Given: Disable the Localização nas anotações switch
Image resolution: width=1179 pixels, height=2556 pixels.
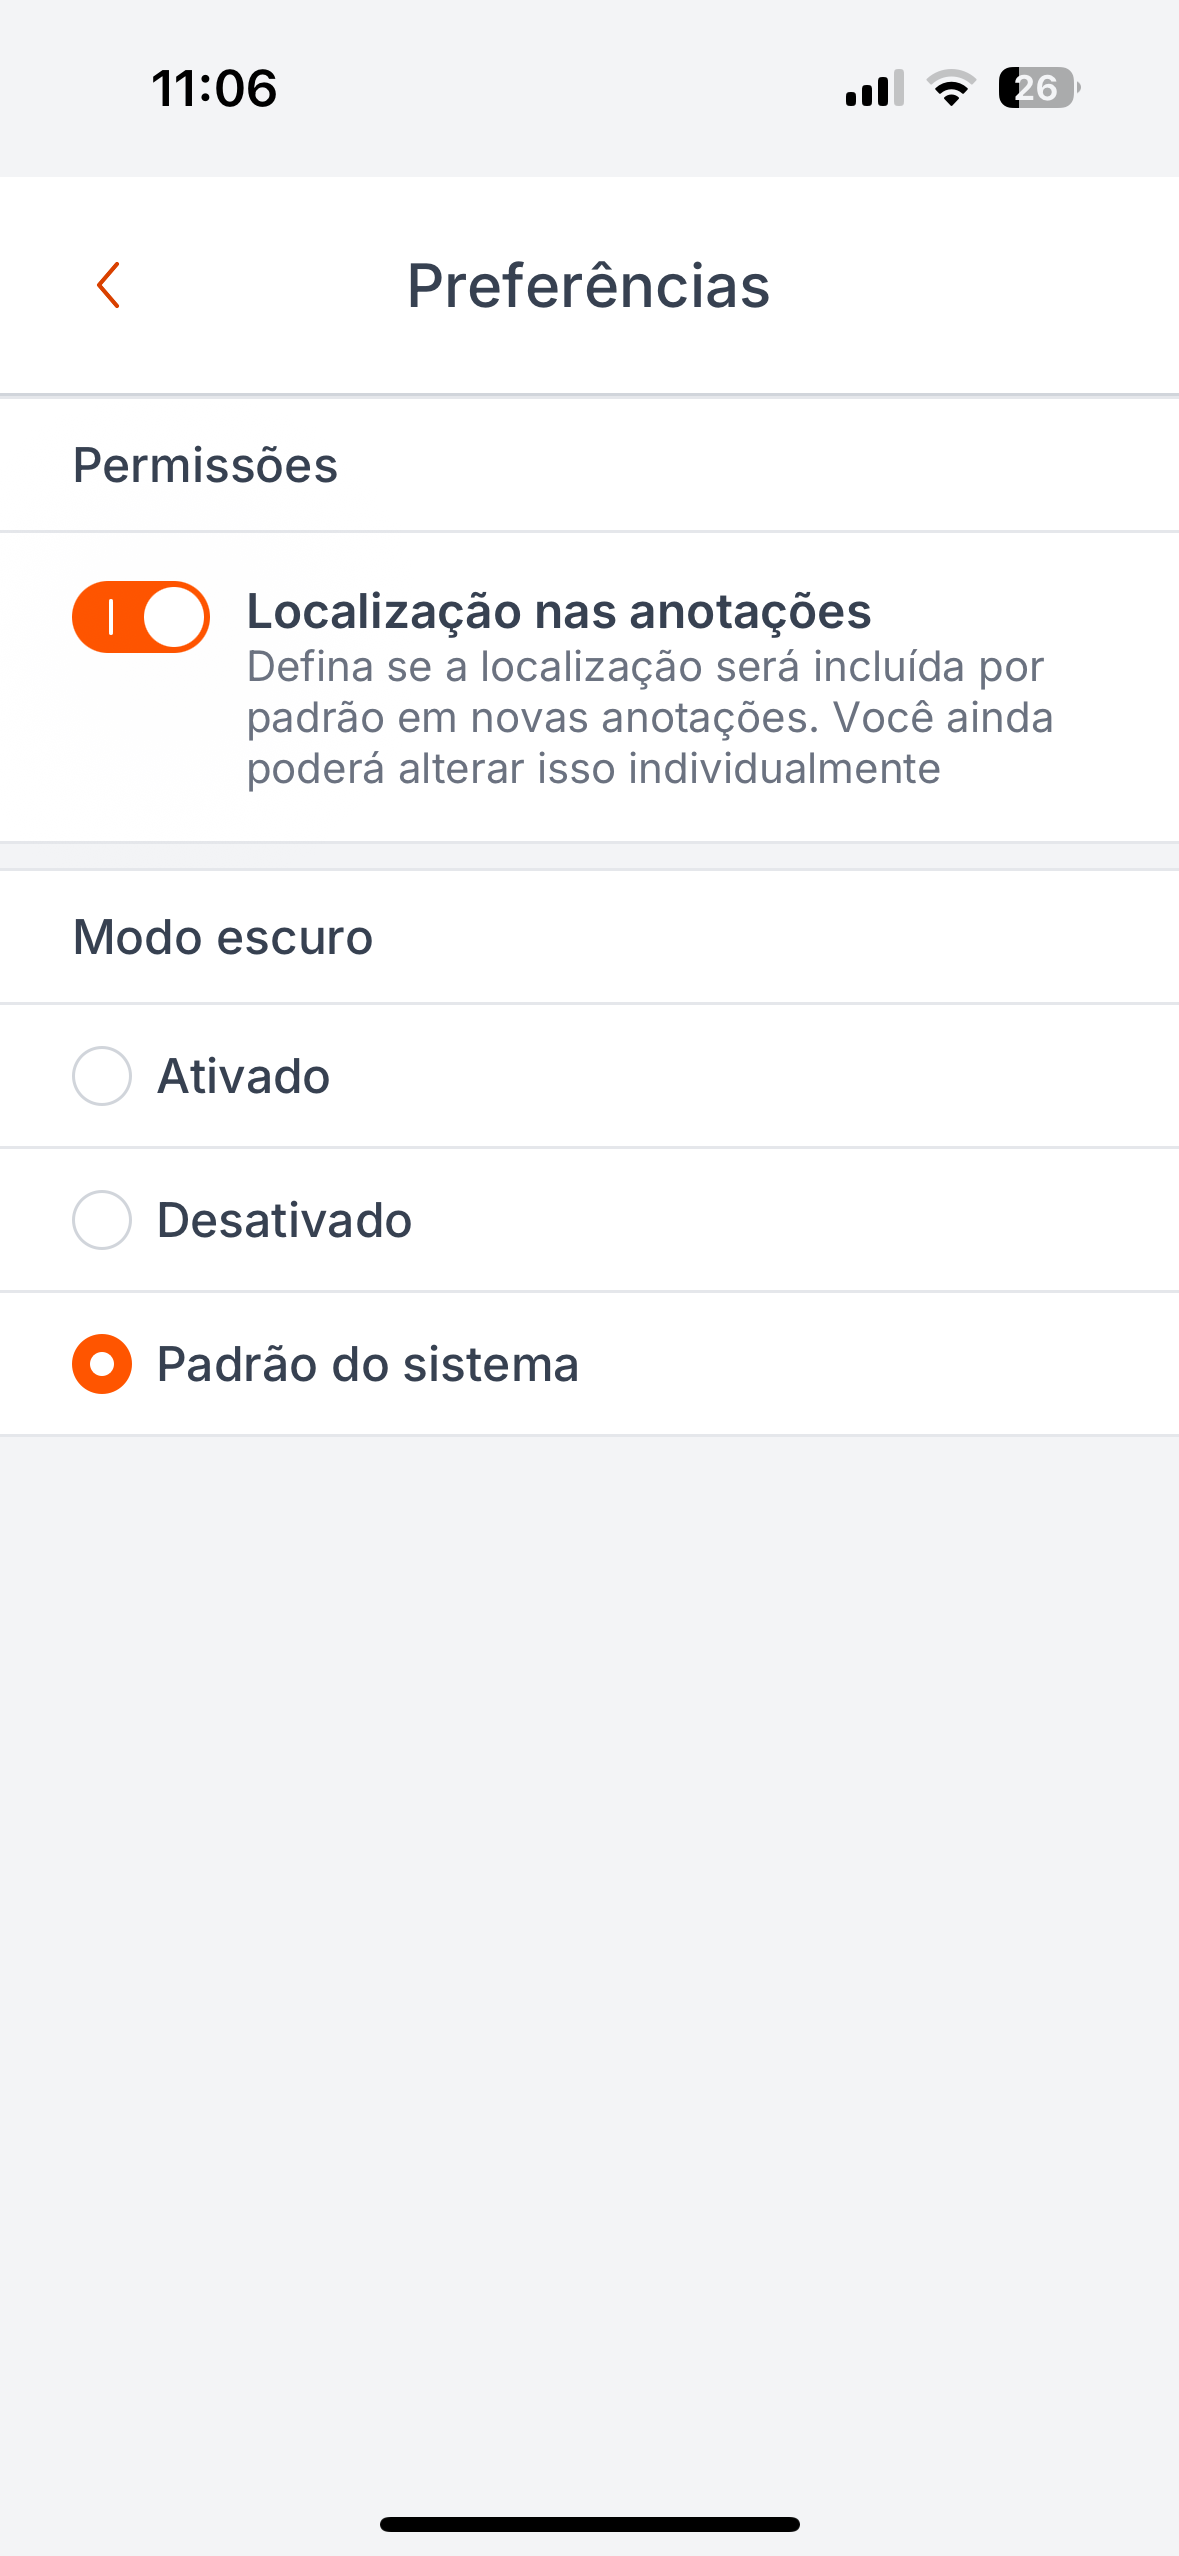Looking at the screenshot, I should [x=141, y=617].
